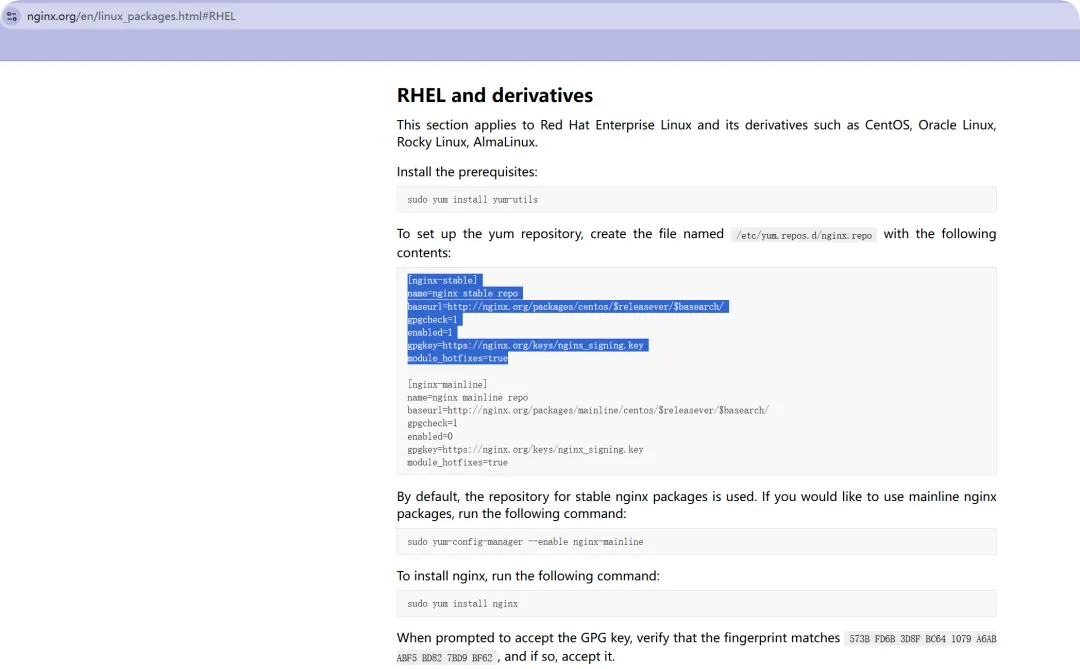1080x669 pixels.
Task: Click the 'sudo yum-config-manager --enable nginx-mainline' command
Action: coord(526,542)
